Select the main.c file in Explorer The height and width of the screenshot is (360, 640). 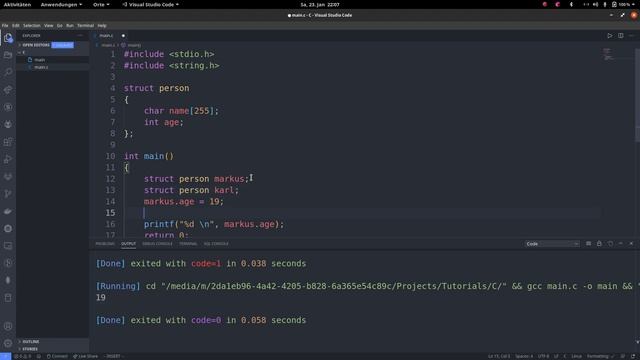[52, 67]
